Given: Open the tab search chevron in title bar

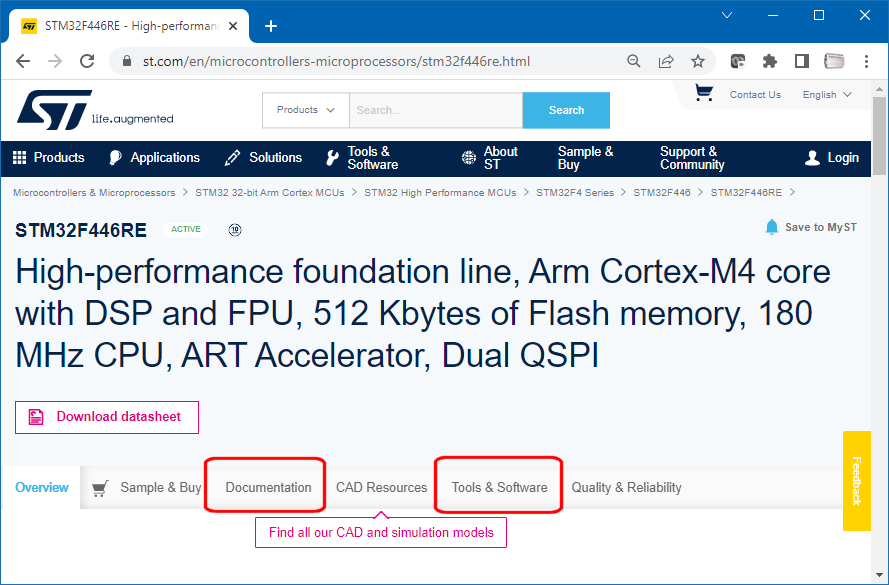Looking at the screenshot, I should pos(727,15).
